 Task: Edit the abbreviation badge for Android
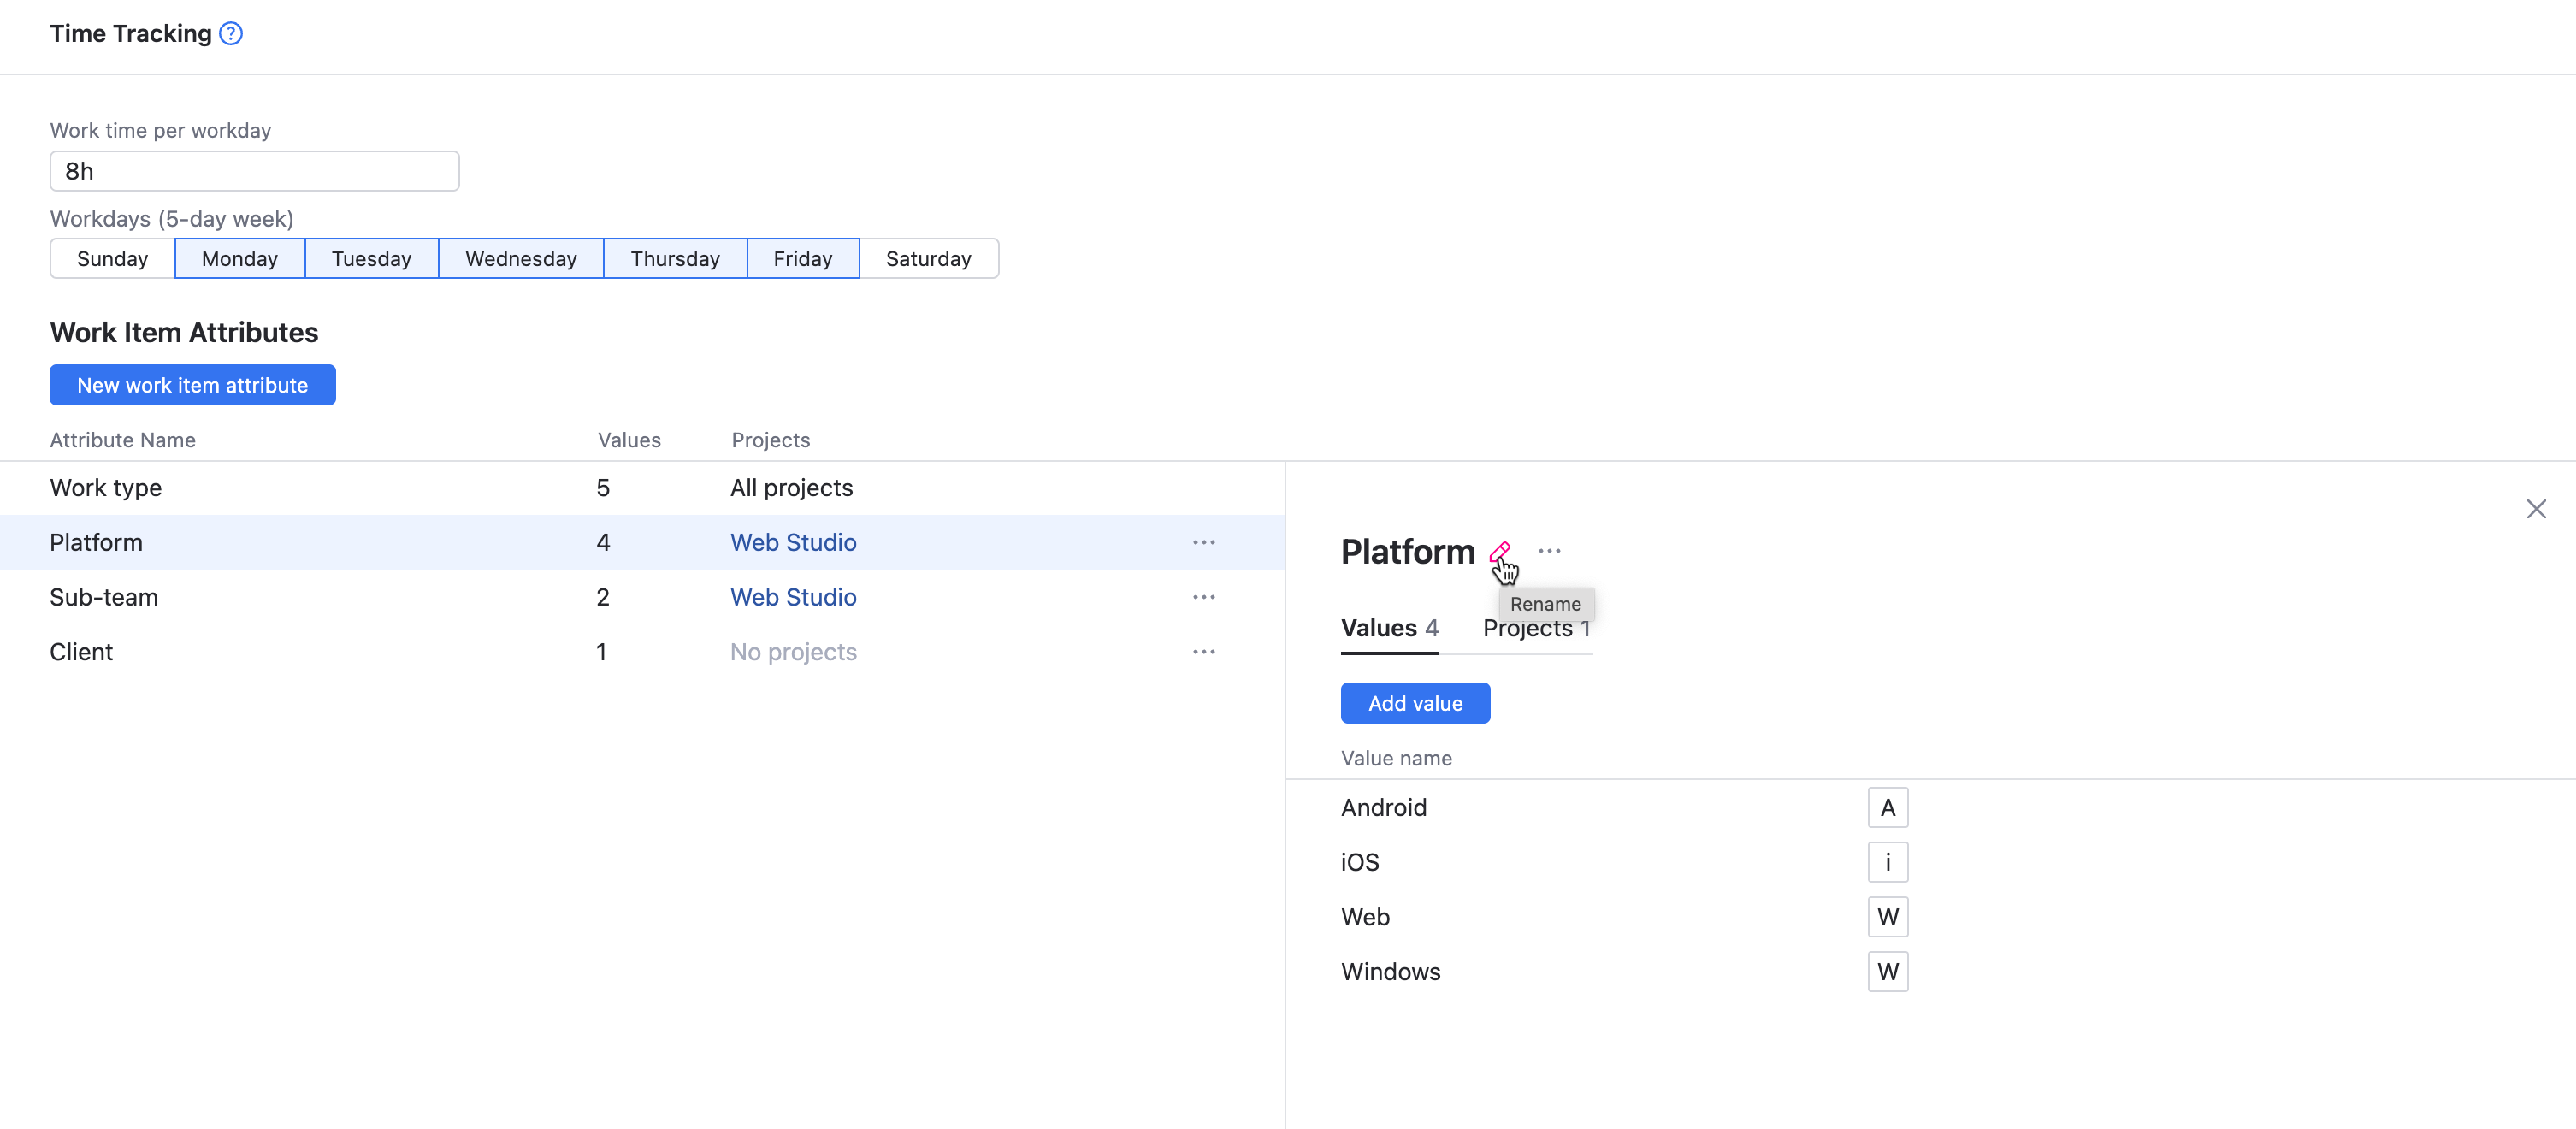point(1887,807)
